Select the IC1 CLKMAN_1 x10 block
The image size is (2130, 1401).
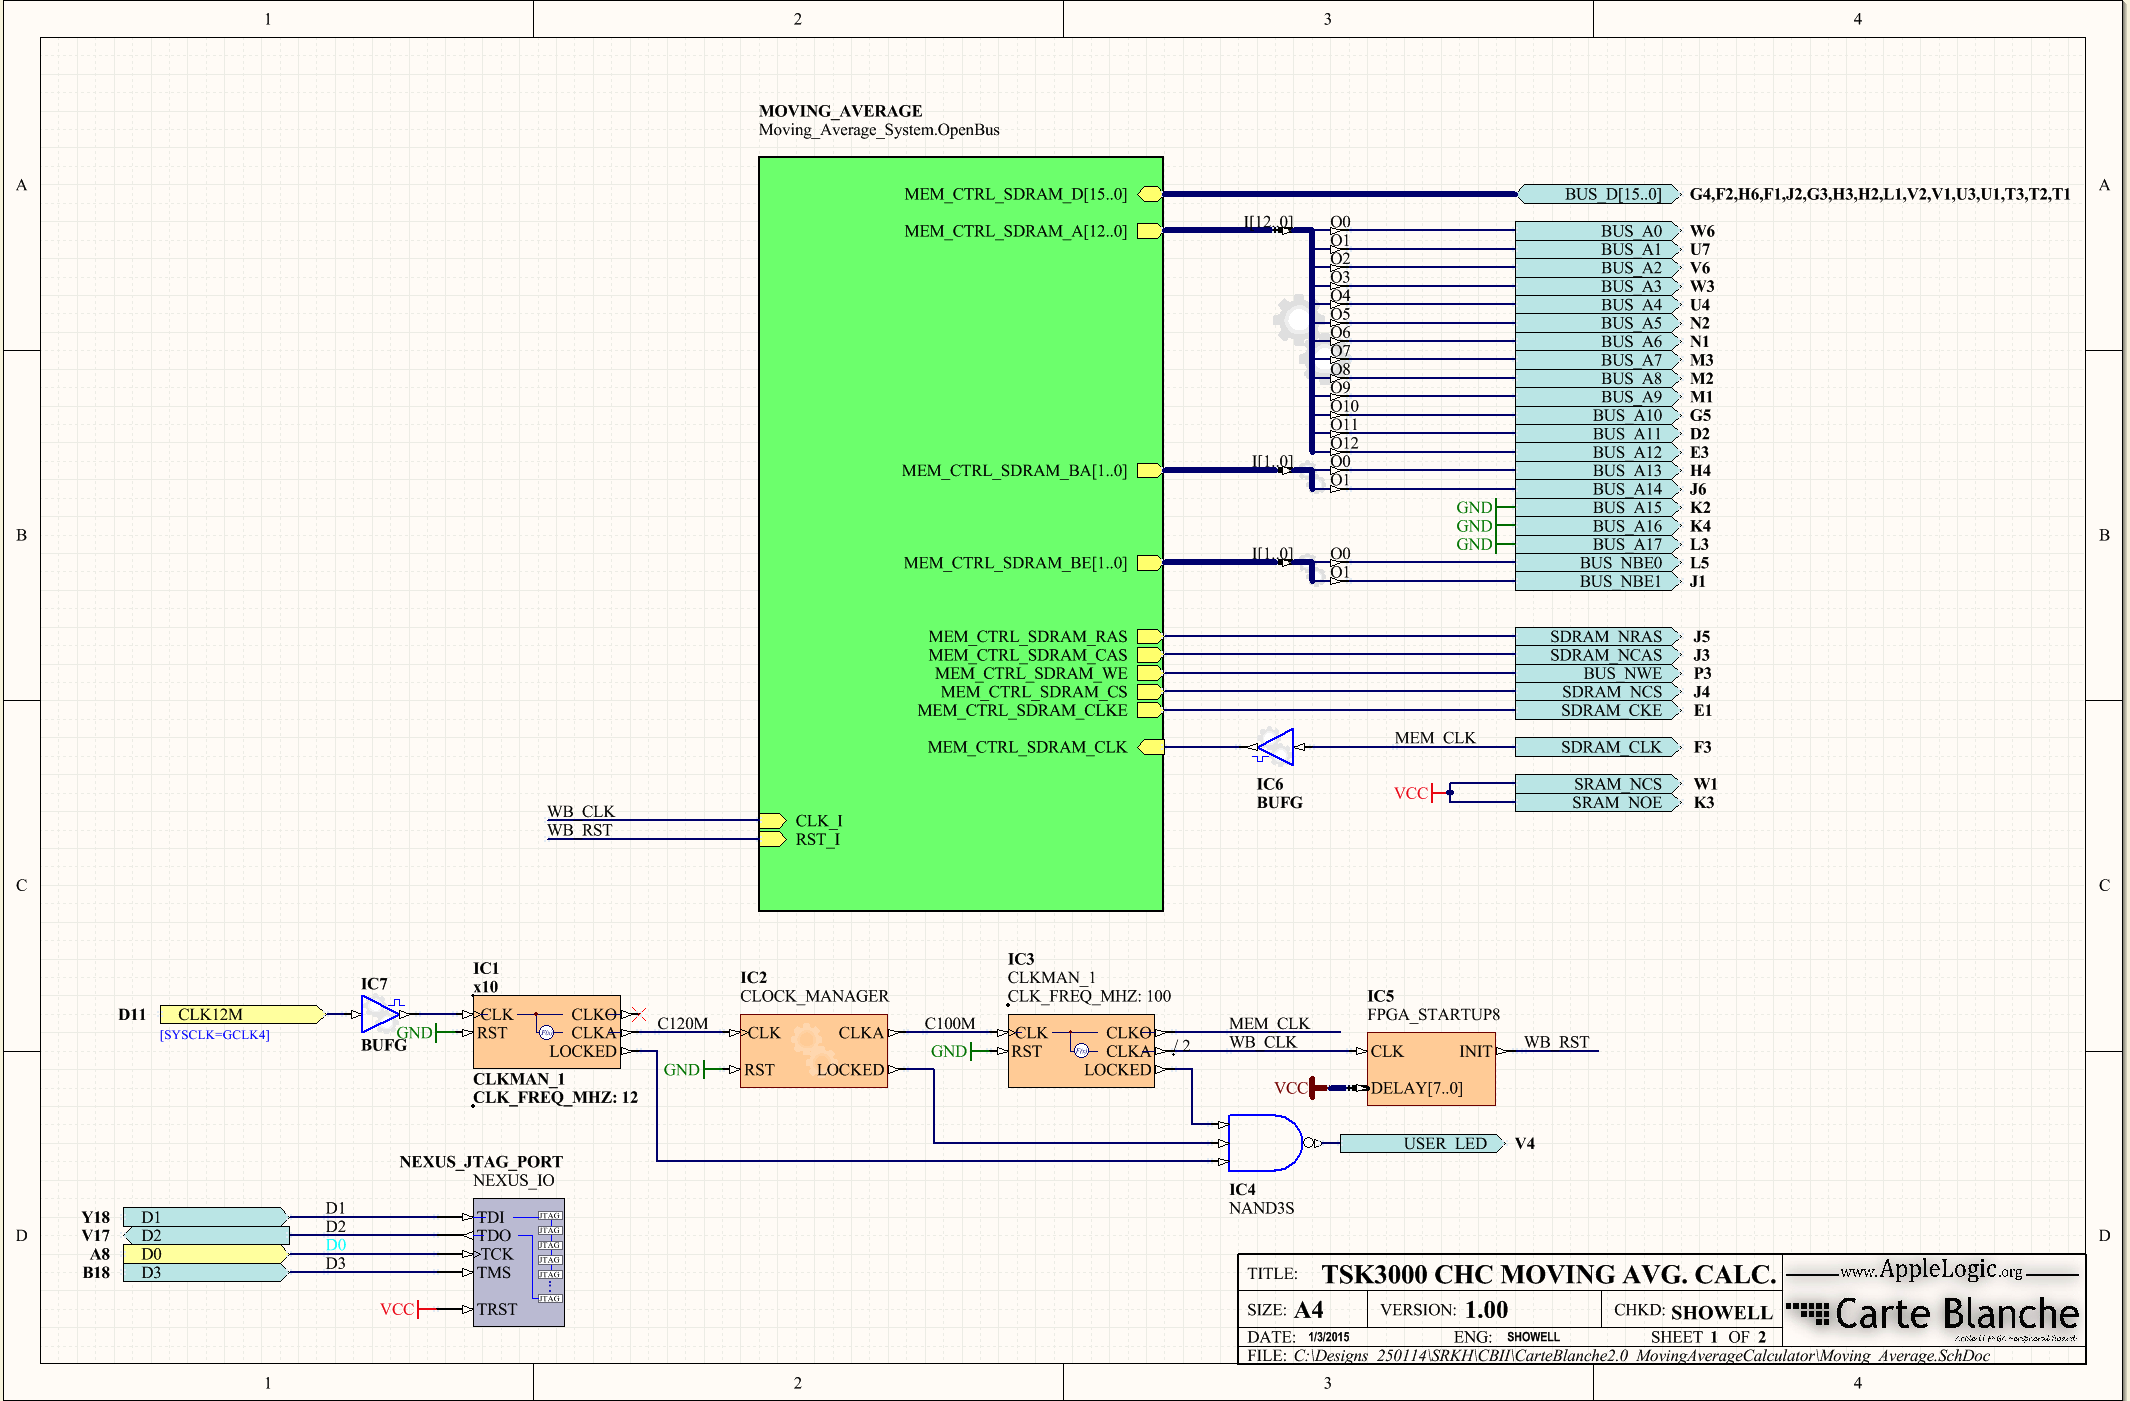point(547,1032)
